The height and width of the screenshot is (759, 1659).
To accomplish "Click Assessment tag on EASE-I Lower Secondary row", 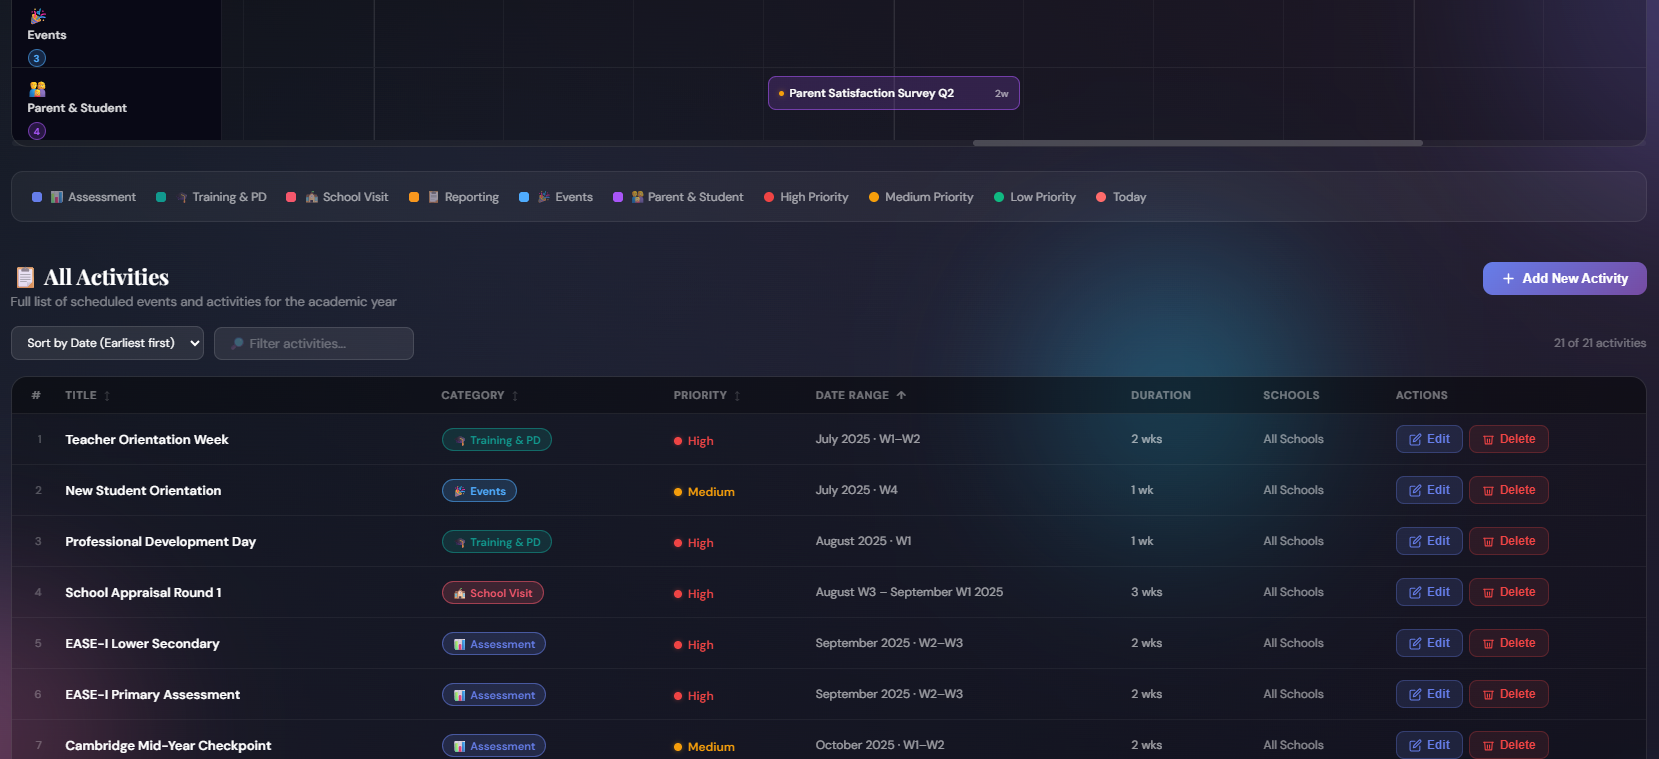I will (494, 644).
